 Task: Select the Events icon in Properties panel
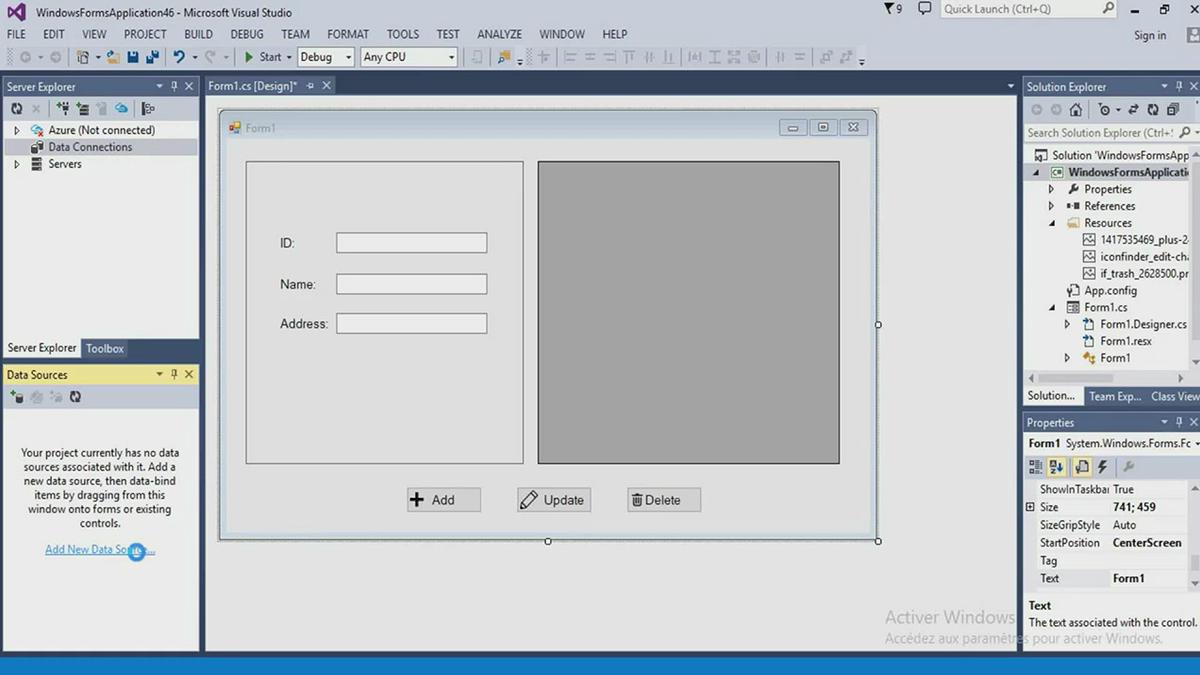point(1104,466)
